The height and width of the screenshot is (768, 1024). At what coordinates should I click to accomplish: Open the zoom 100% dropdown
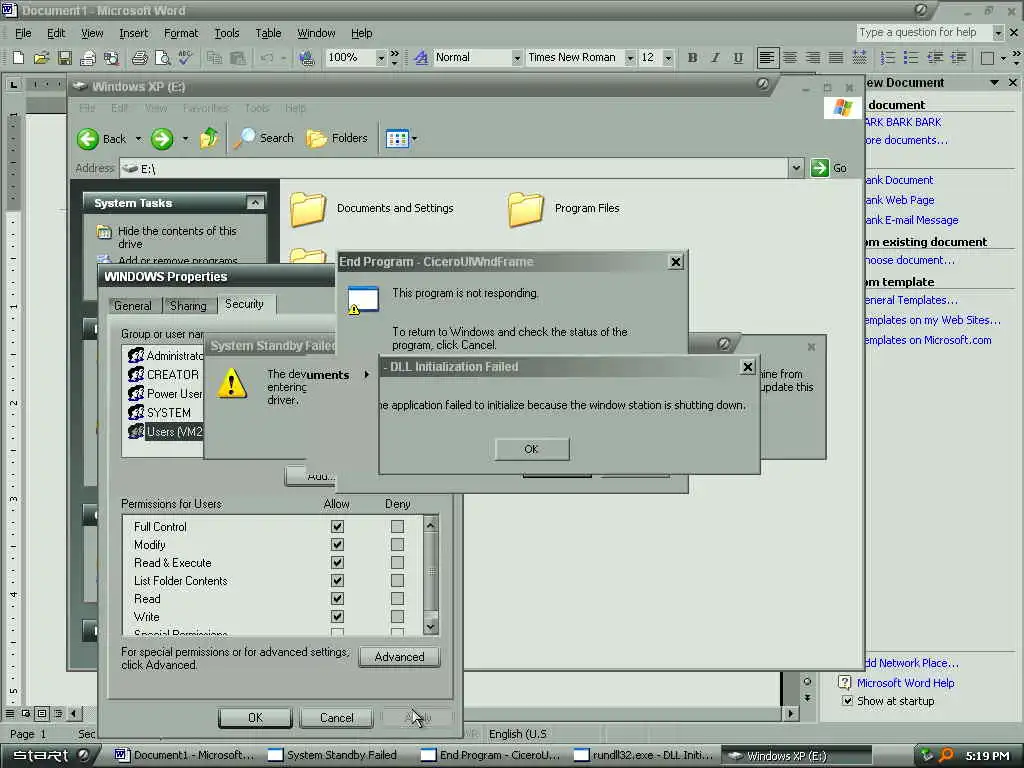[x=381, y=58]
